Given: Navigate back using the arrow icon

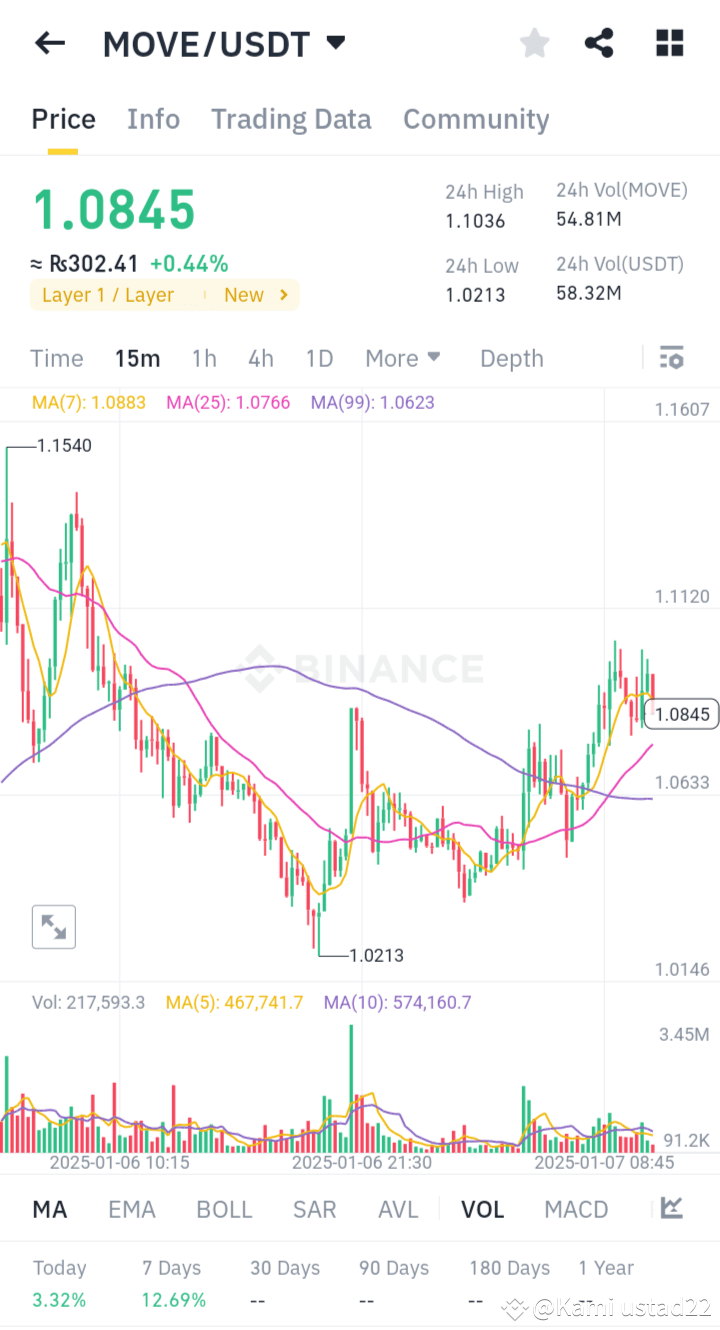Looking at the screenshot, I should tap(49, 42).
